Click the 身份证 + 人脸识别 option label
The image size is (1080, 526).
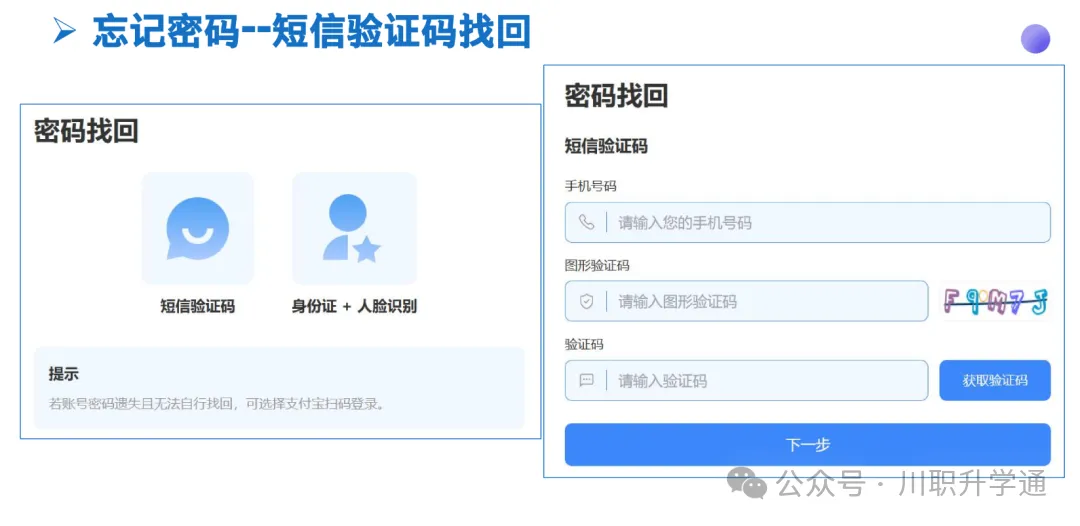pos(354,307)
